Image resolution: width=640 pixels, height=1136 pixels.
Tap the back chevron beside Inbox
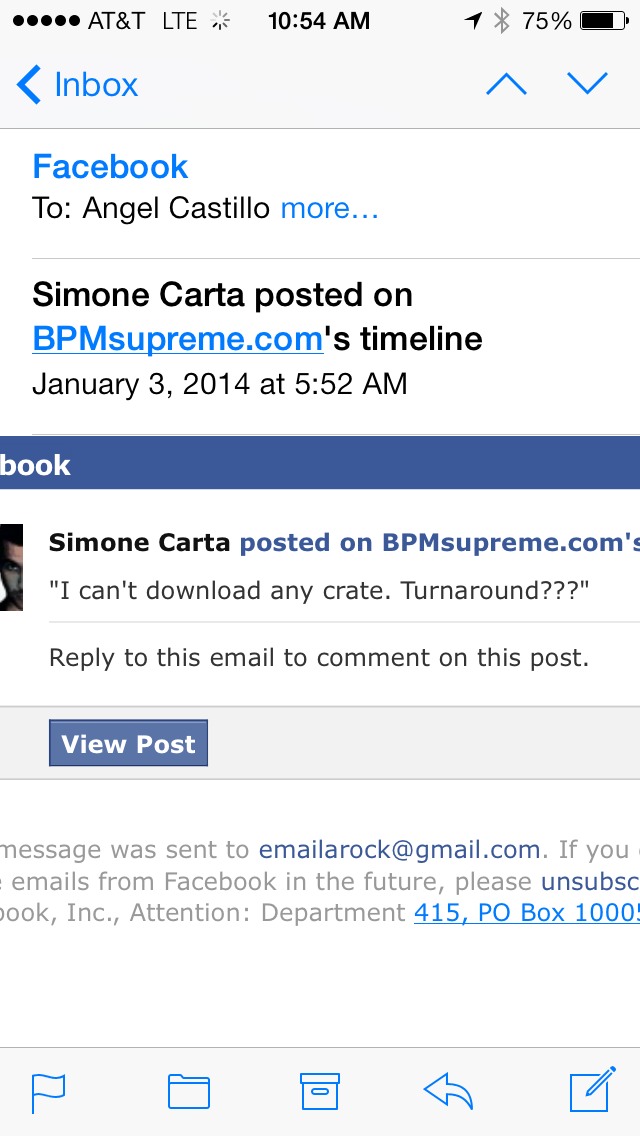(29, 85)
